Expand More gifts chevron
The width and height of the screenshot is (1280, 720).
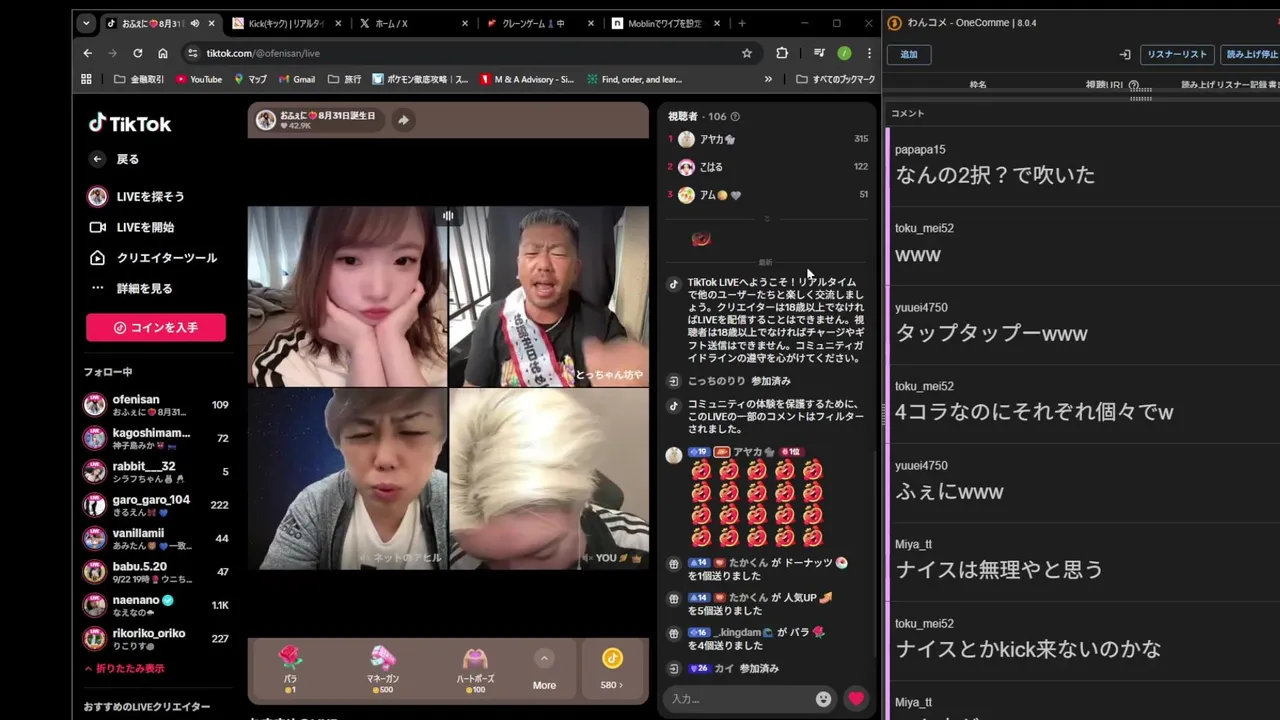coord(544,658)
